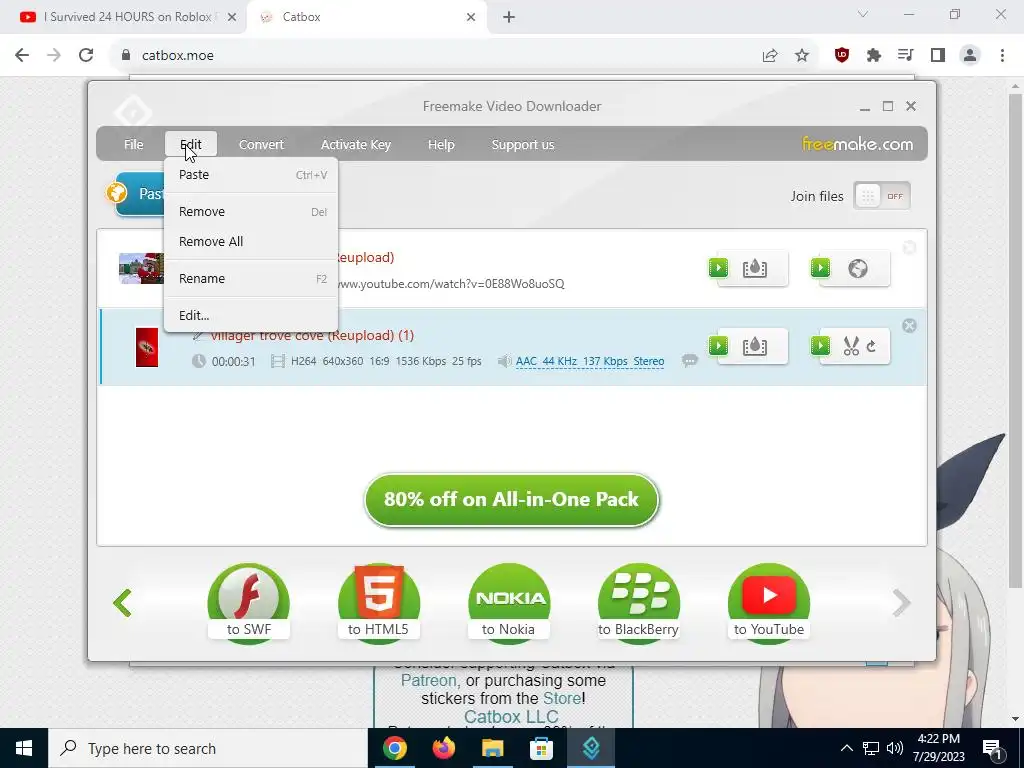
Task: Open the Support us menu
Action: click(522, 144)
